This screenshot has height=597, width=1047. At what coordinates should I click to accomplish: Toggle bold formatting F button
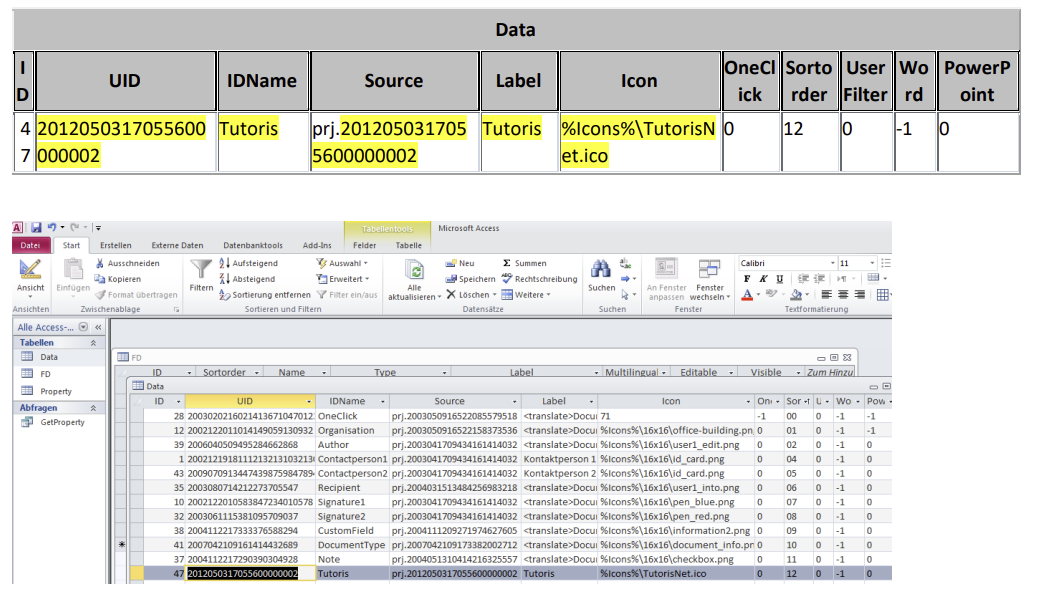tap(747, 278)
